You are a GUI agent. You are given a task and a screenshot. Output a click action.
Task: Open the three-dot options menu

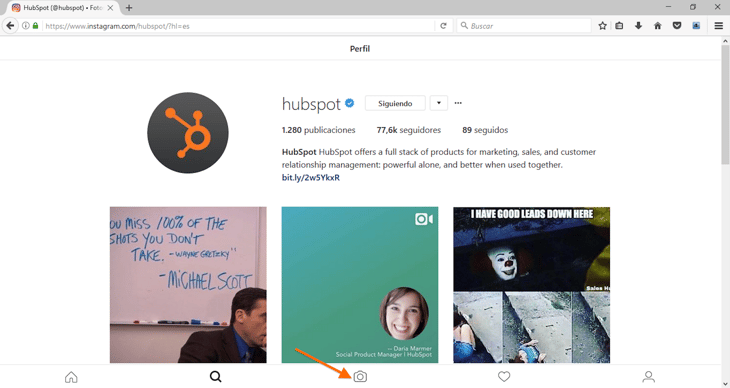(x=458, y=103)
